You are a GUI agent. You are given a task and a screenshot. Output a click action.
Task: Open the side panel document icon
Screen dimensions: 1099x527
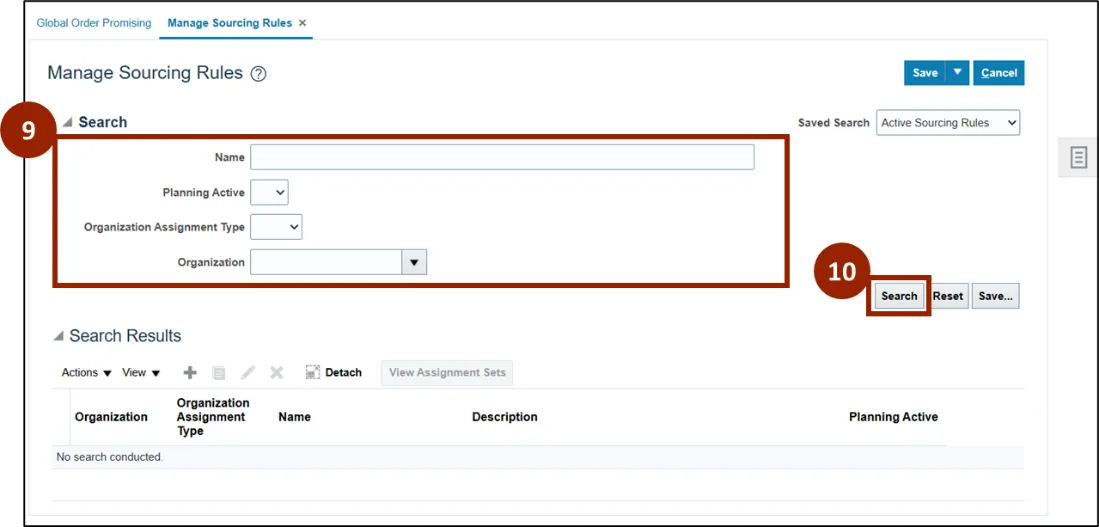pyautogui.click(x=1078, y=158)
